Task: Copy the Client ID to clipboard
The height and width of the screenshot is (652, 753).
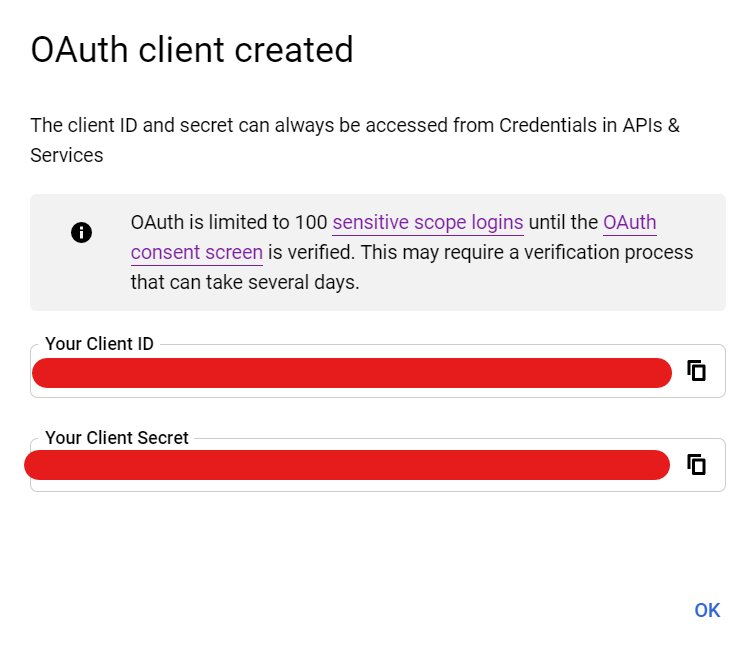Action: pyautogui.click(x=697, y=371)
